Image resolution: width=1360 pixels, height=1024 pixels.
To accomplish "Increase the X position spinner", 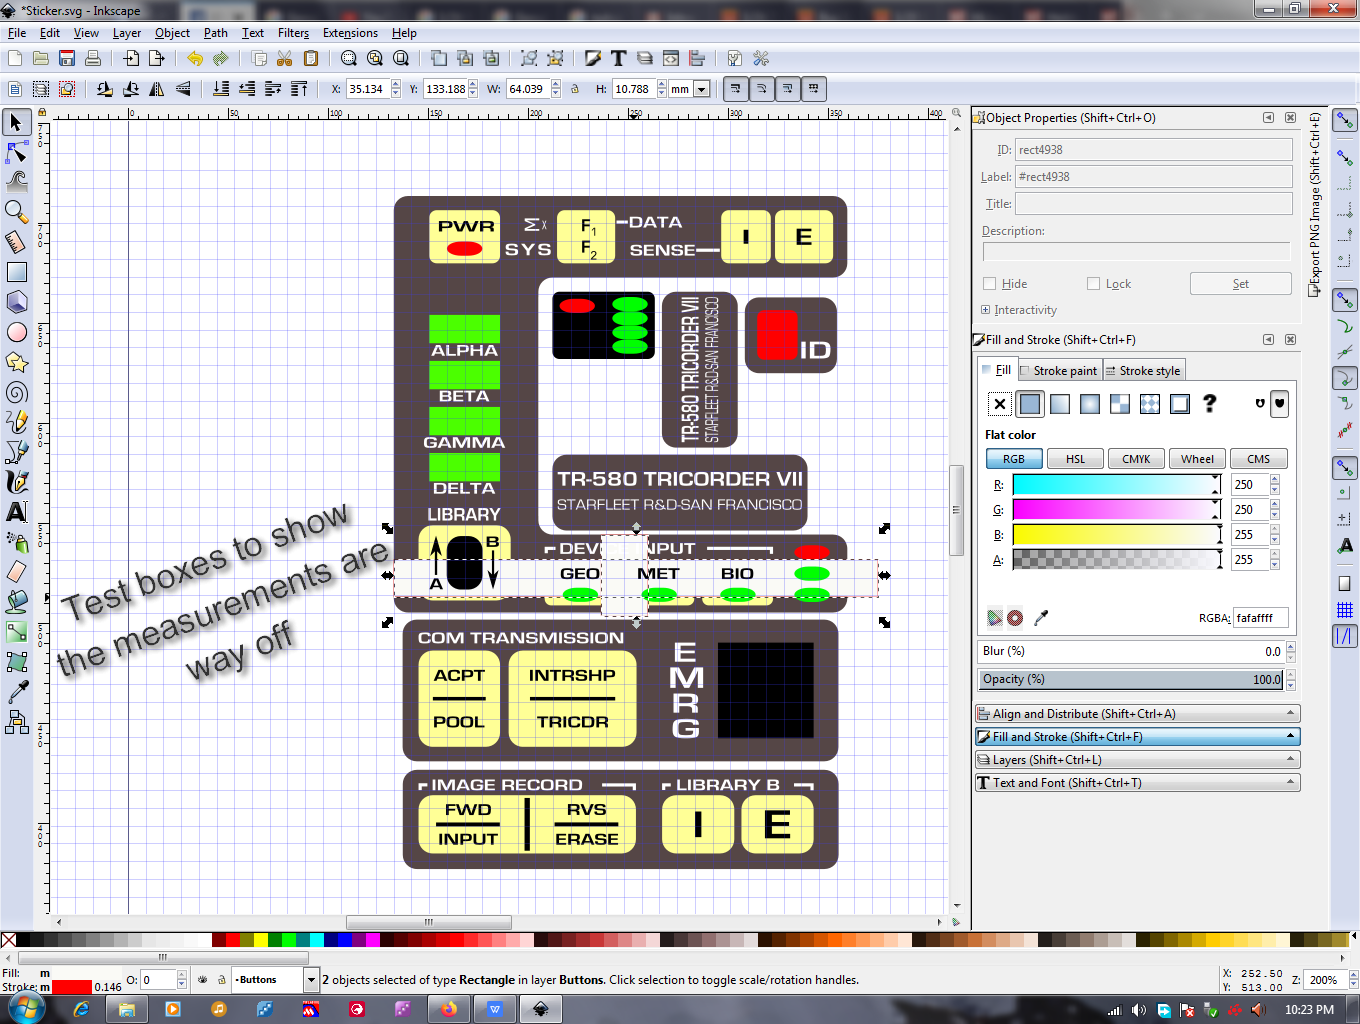I will coord(396,85).
